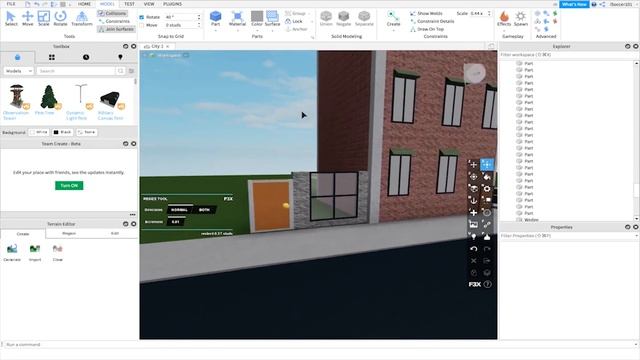Select the F3X Resize tool
Image resolution: width=640 pixels, height=360 pixels.
487,164
